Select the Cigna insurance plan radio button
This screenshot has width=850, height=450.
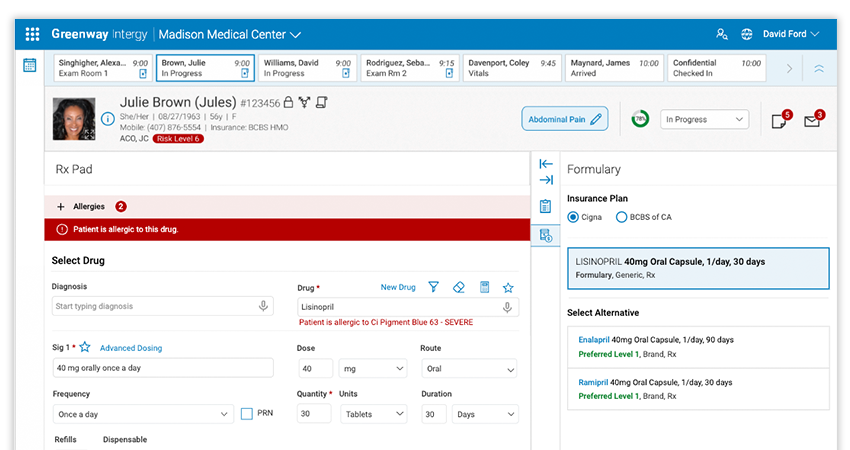pyautogui.click(x=573, y=217)
